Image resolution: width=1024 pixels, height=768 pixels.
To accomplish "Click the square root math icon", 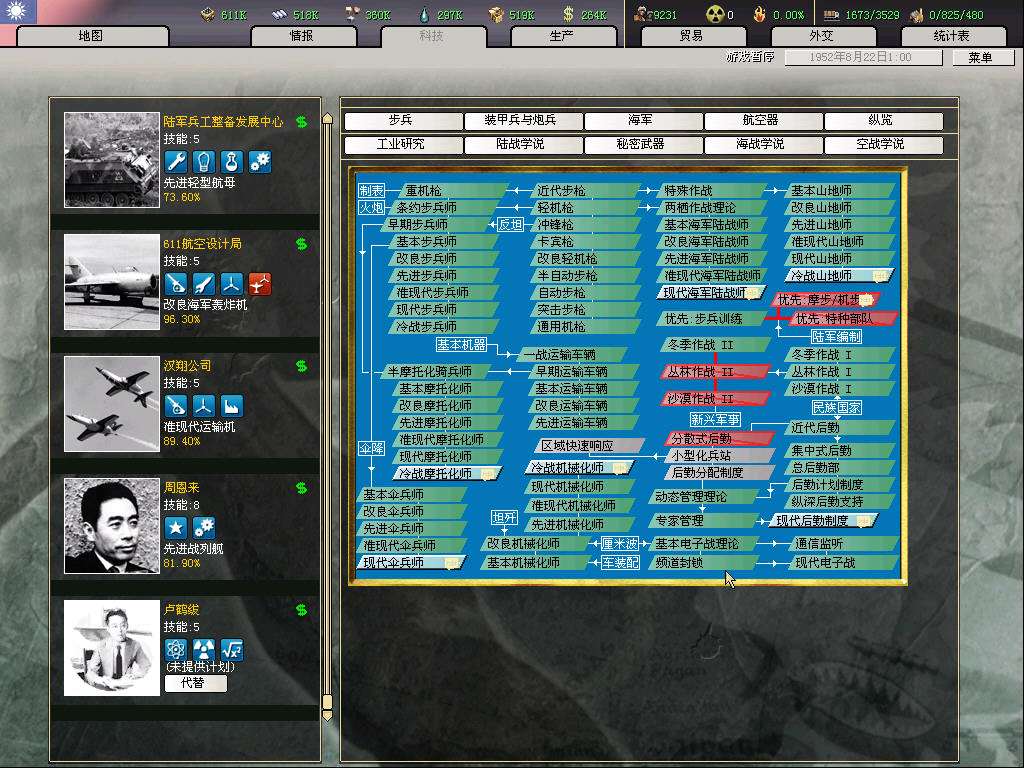I will [232, 650].
